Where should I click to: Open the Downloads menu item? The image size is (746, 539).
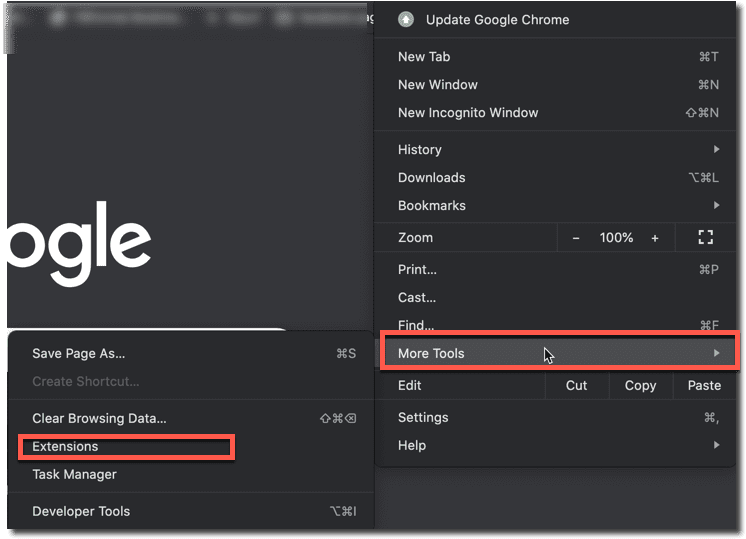[555, 177]
